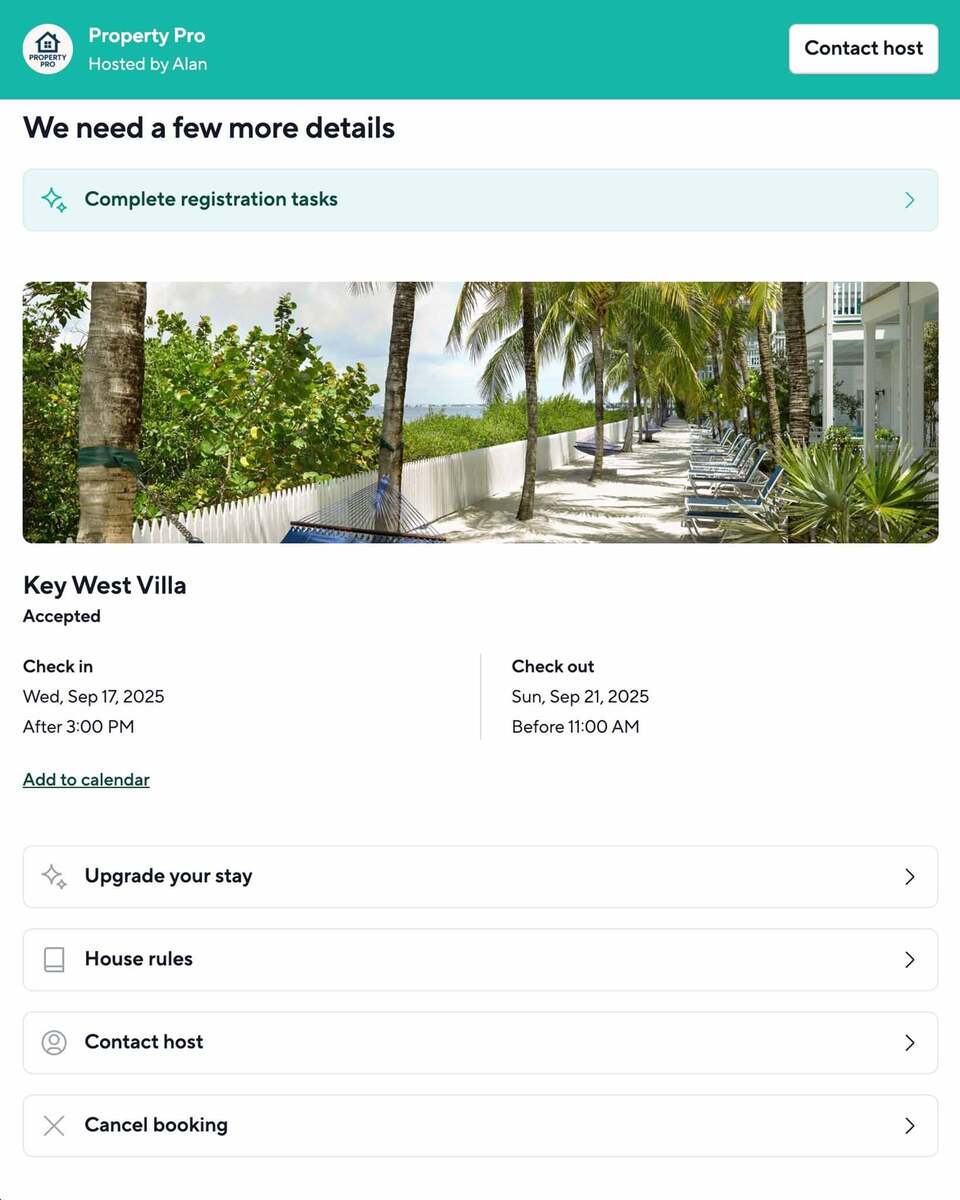This screenshot has width=960, height=1200.
Task: Click the sparkle icon beside registration tasks
Action: point(54,200)
